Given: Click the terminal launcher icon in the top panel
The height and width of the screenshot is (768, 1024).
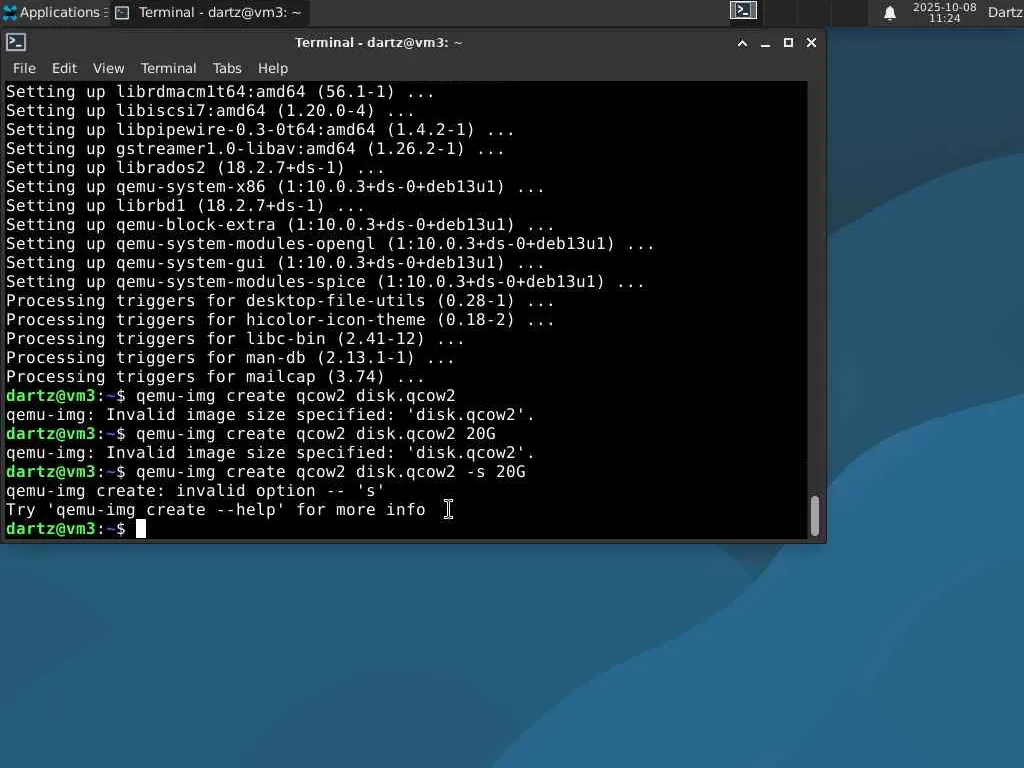Looking at the screenshot, I should (x=743, y=10).
